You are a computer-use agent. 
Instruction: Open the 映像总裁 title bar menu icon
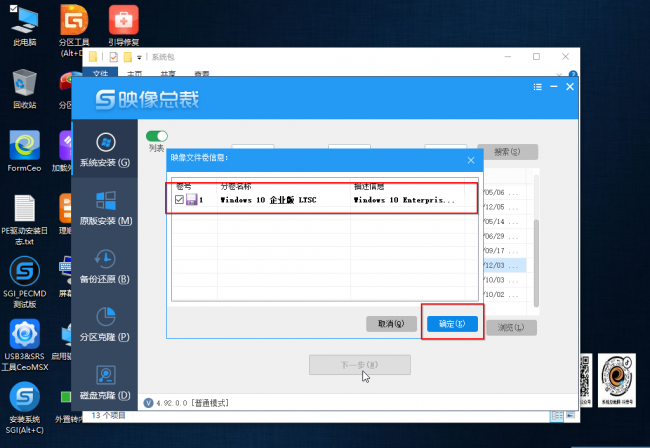click(x=538, y=87)
